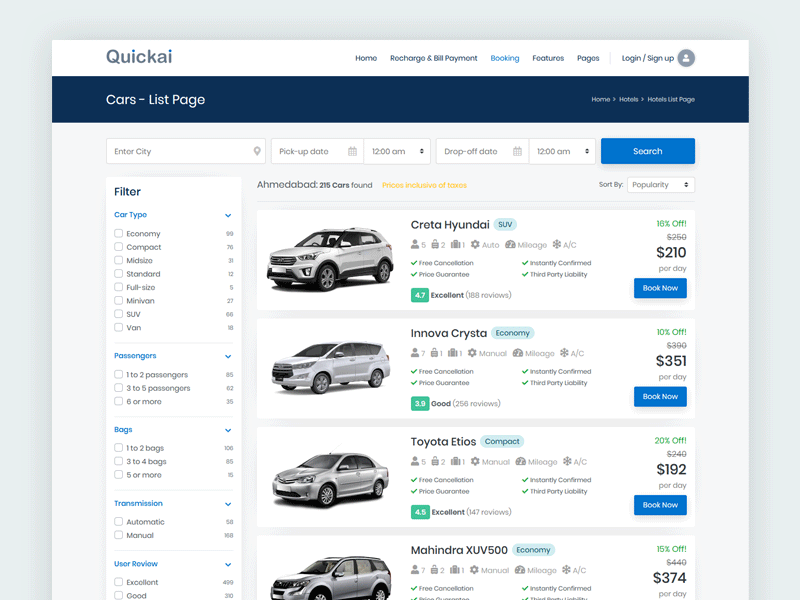The width and height of the screenshot is (800, 600).
Task: Check the Economy car type filter
Action: point(118,233)
